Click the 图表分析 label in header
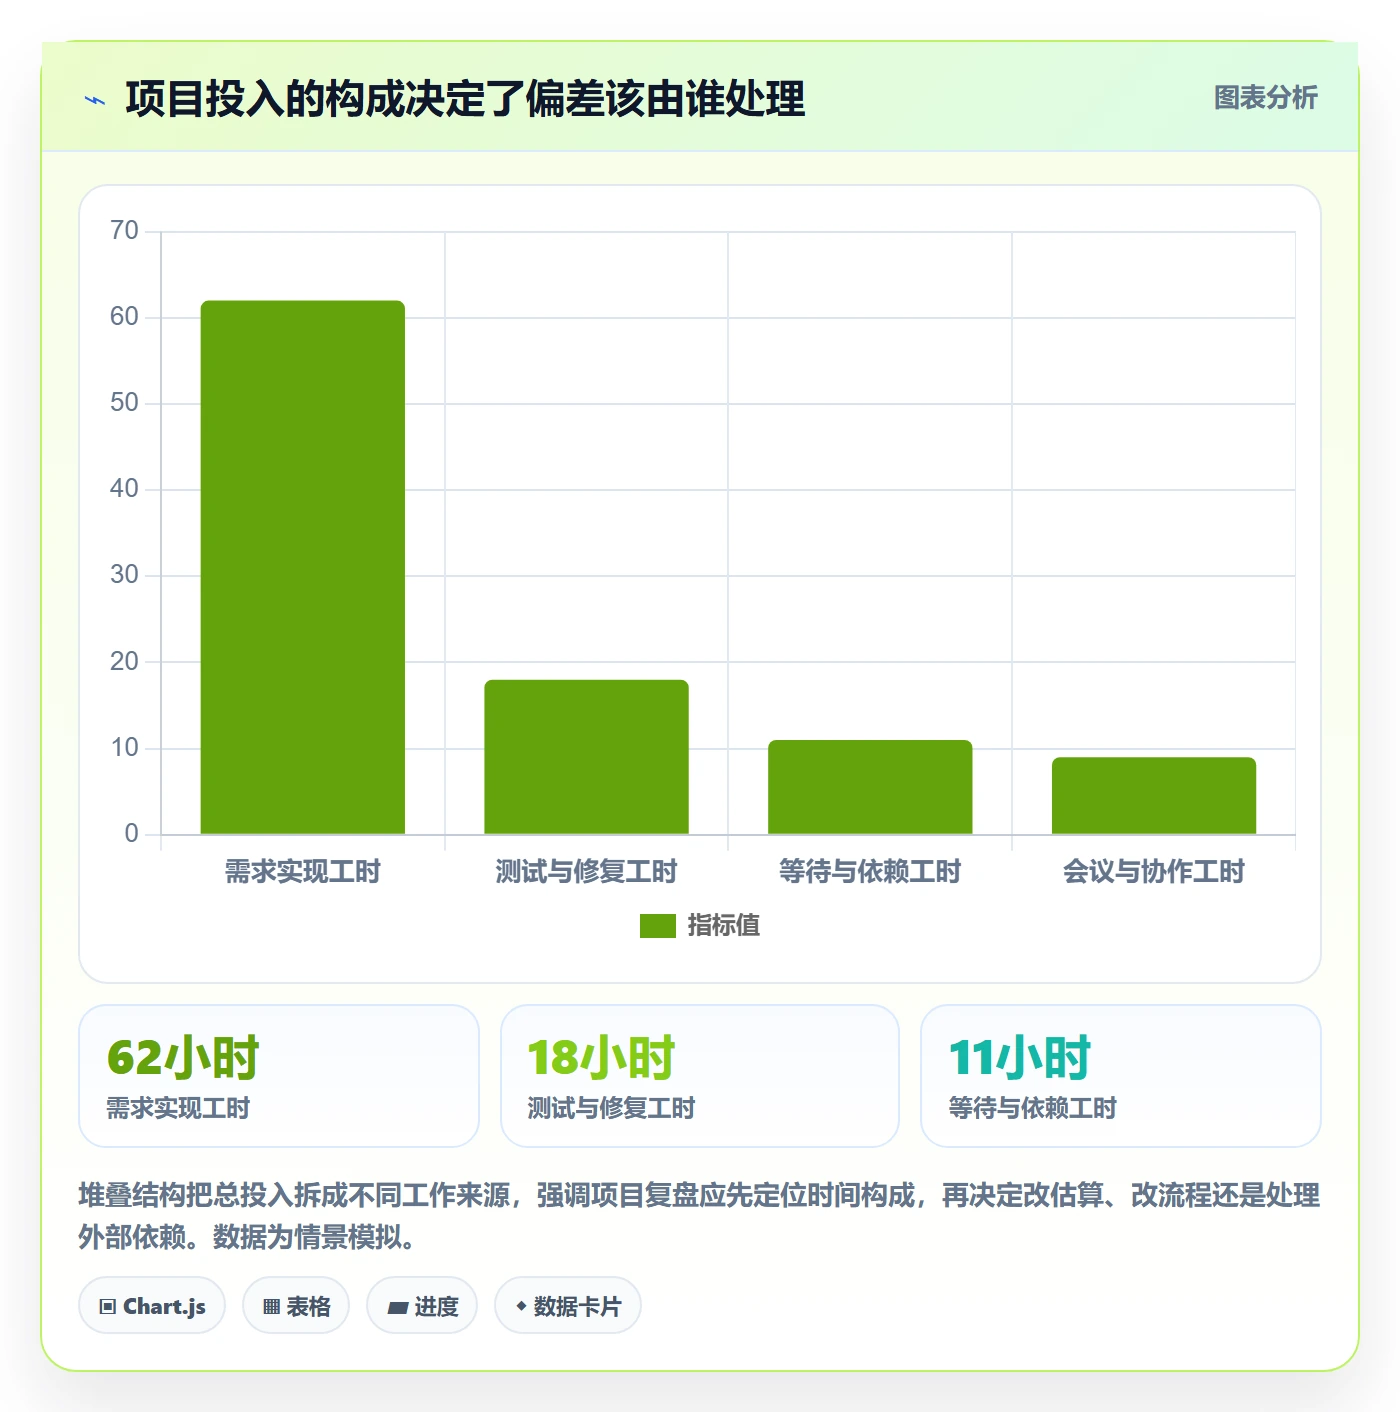Screen dimensions: 1400x1412 click(1265, 98)
